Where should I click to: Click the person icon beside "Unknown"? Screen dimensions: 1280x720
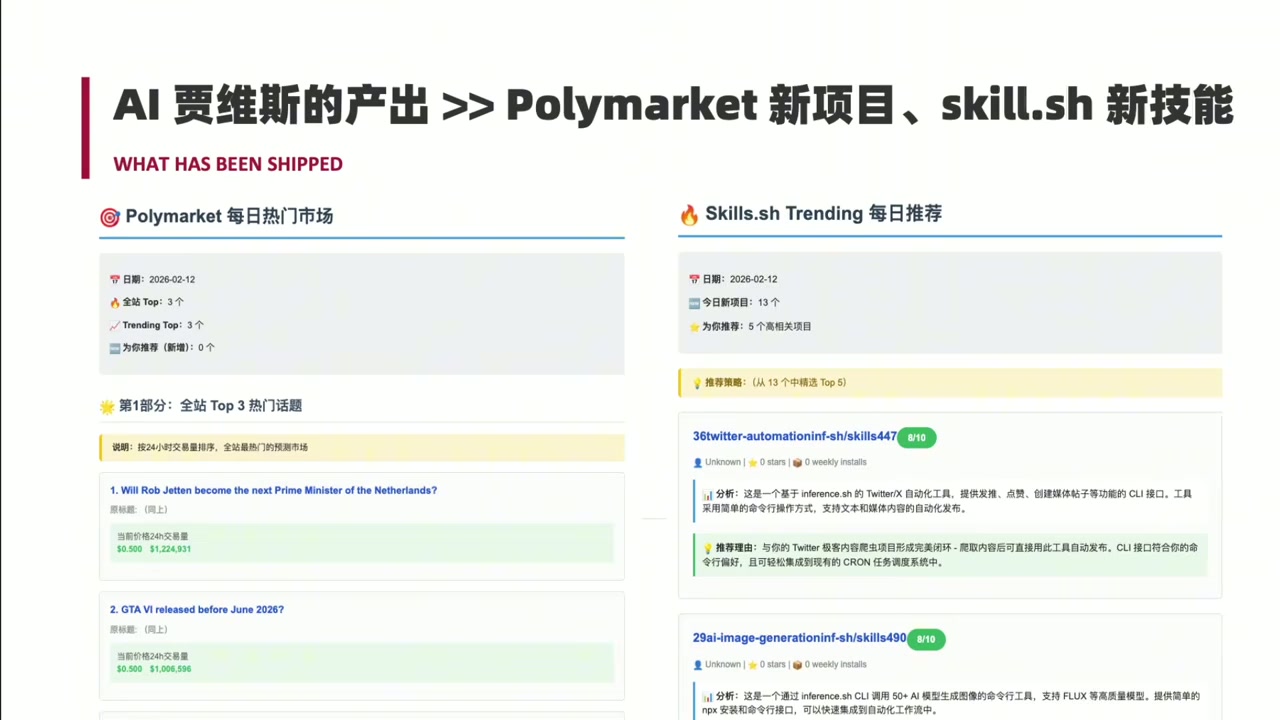pos(697,462)
